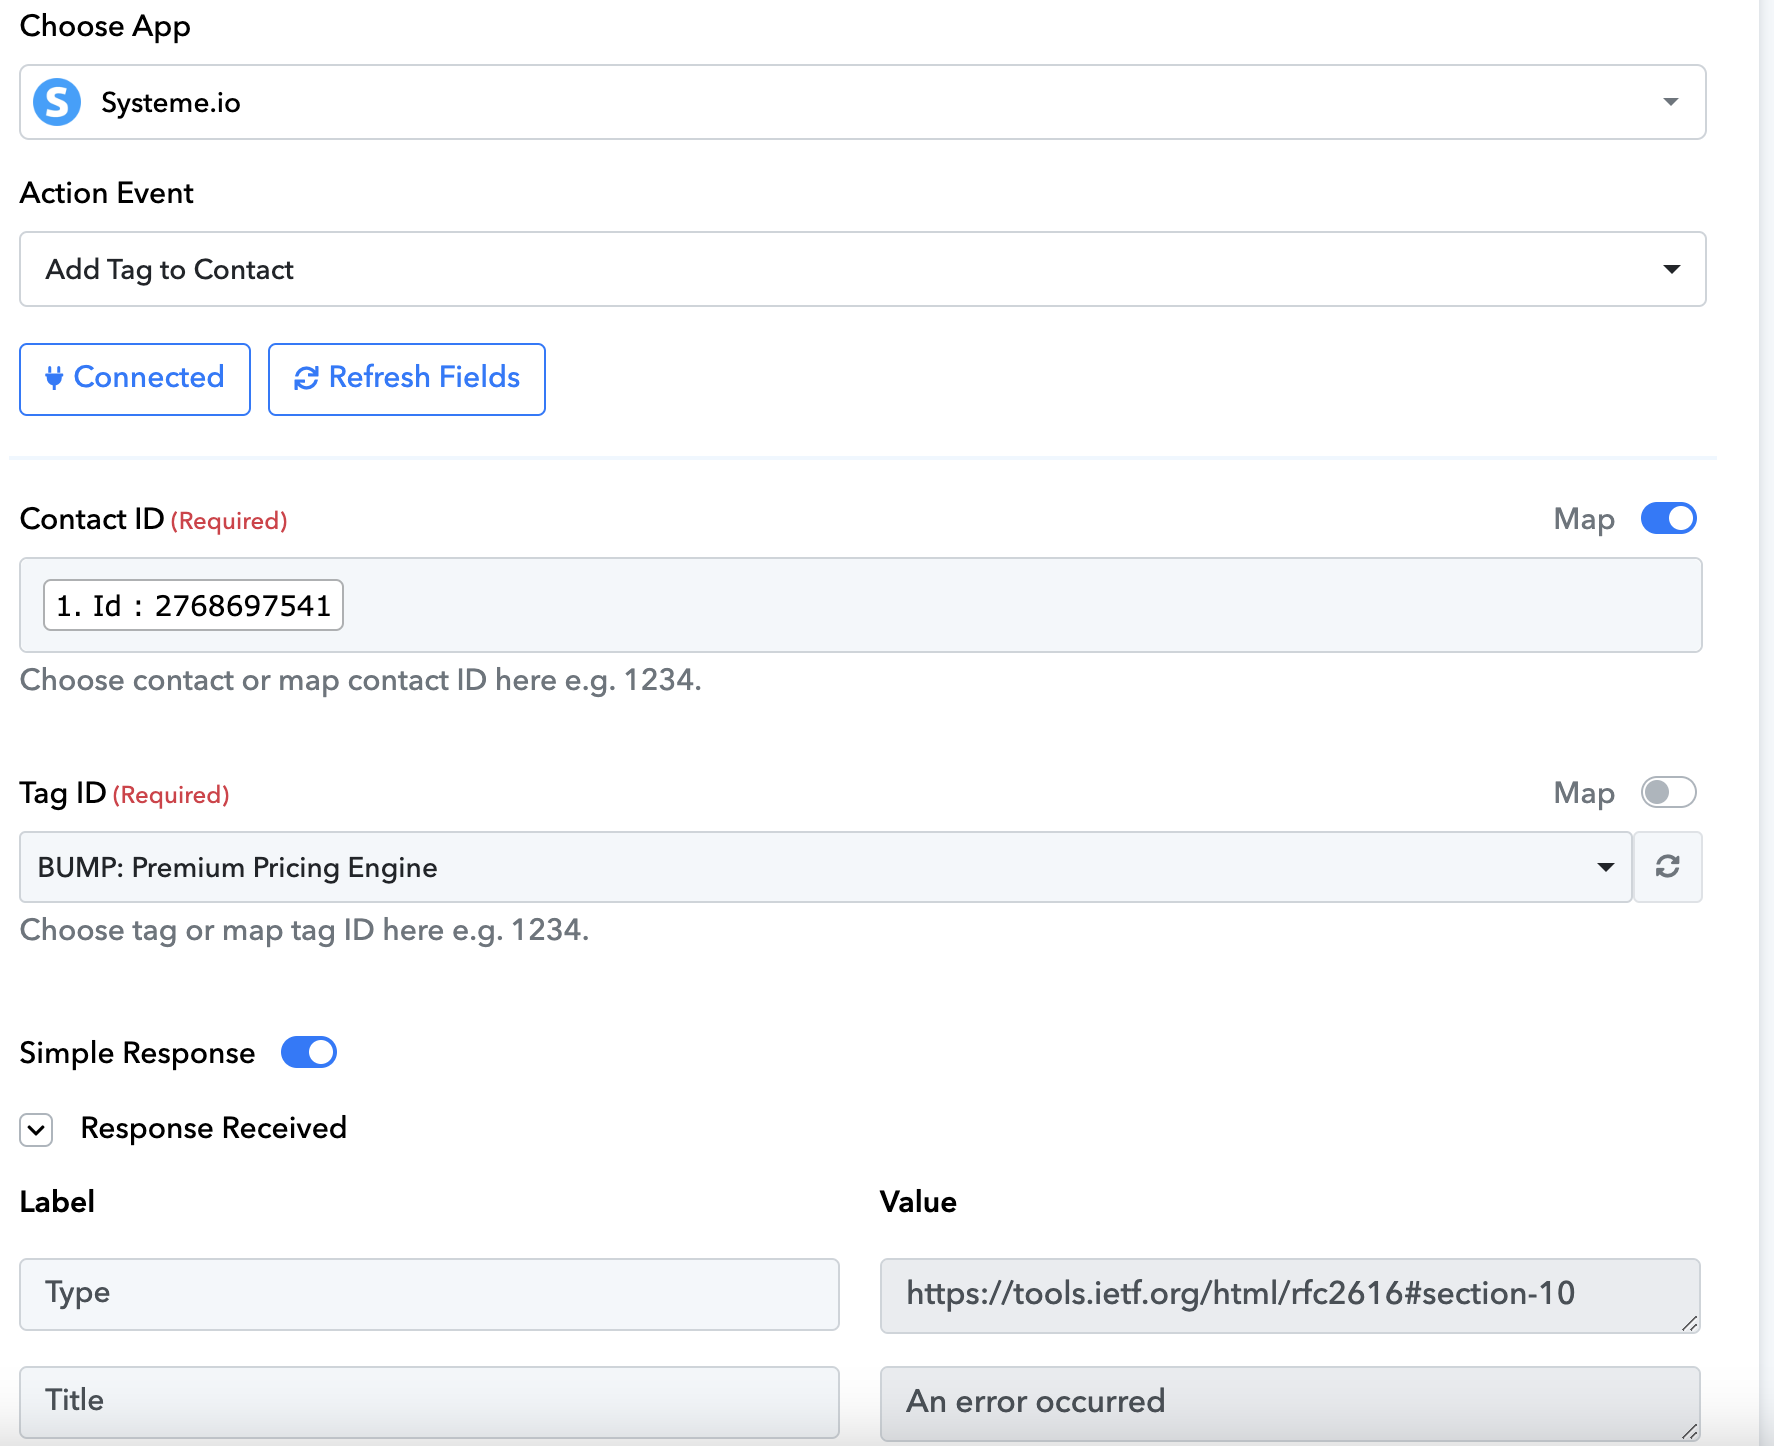
Task: Click the Refresh Fields button
Action: 407,379
